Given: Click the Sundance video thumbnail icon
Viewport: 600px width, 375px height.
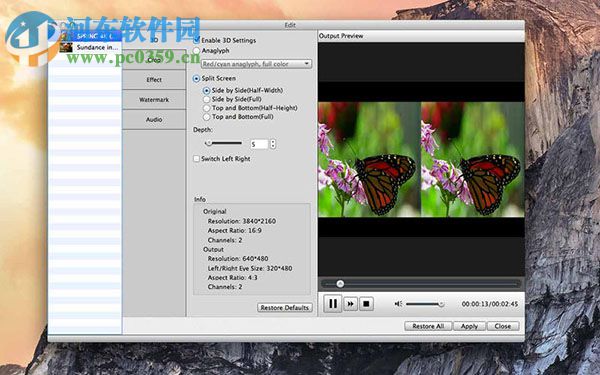Looking at the screenshot, I should (66, 47).
